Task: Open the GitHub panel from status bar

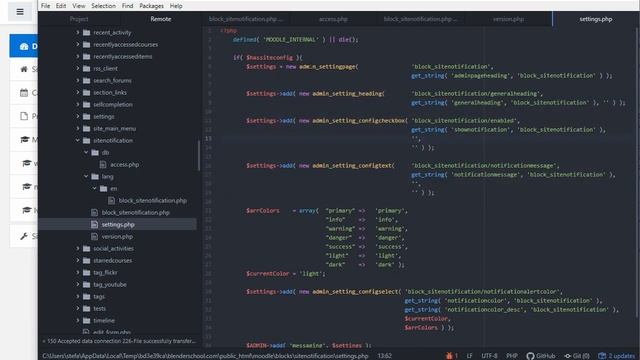Action: click(x=541, y=356)
